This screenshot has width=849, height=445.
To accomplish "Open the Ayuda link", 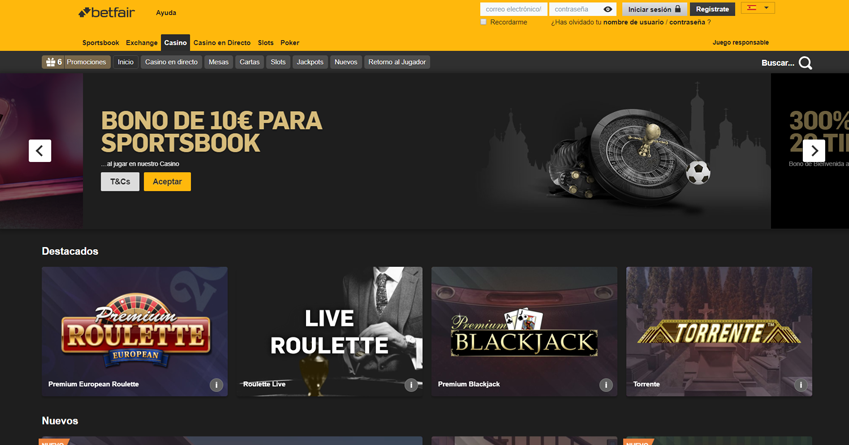I will point(166,12).
